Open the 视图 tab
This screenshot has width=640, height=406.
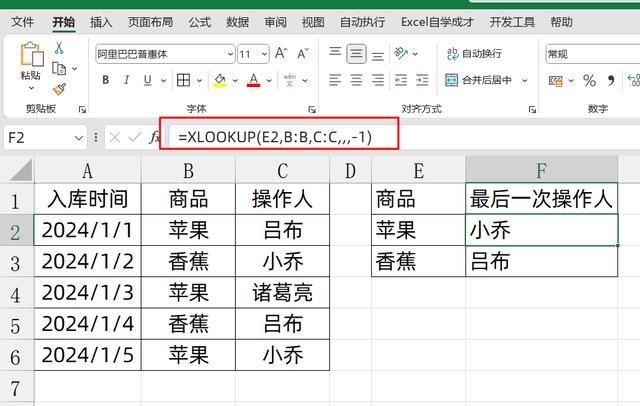tap(313, 22)
